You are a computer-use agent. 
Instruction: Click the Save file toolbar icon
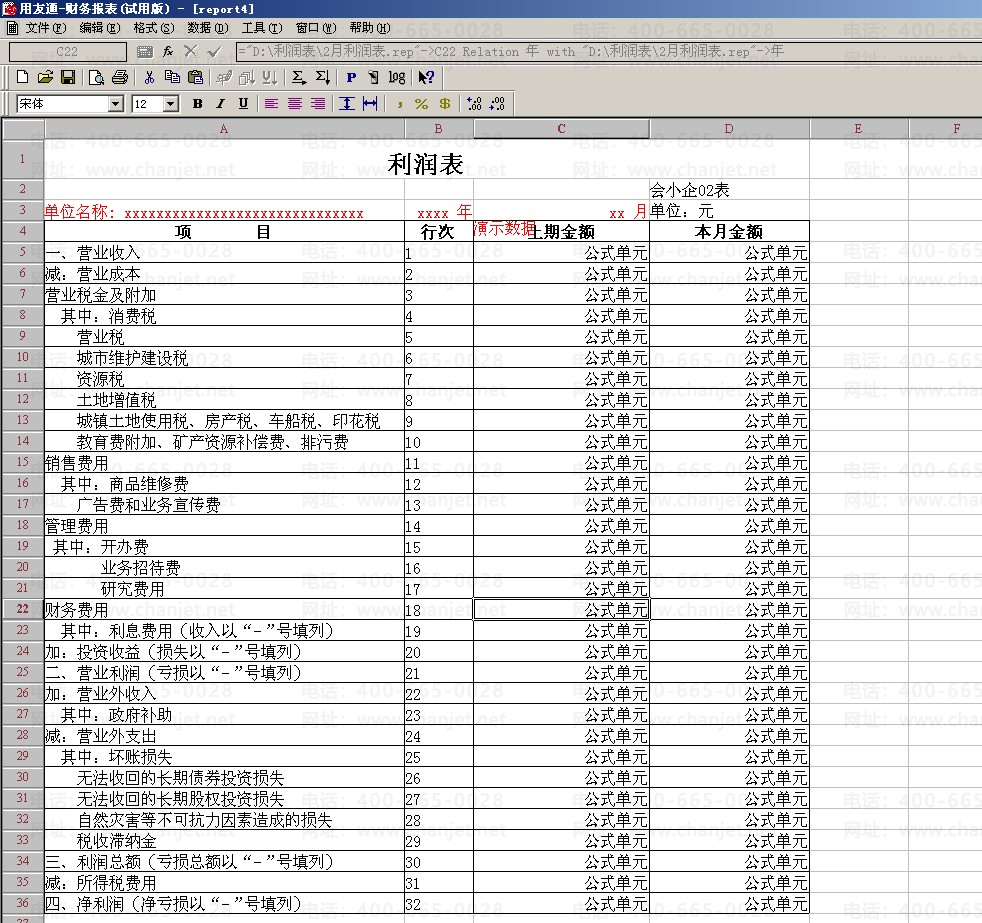[68, 77]
